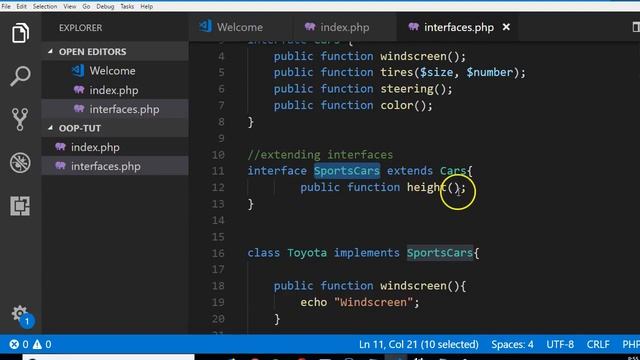
Task: Click the comment //extending interfaces
Action: point(320,155)
